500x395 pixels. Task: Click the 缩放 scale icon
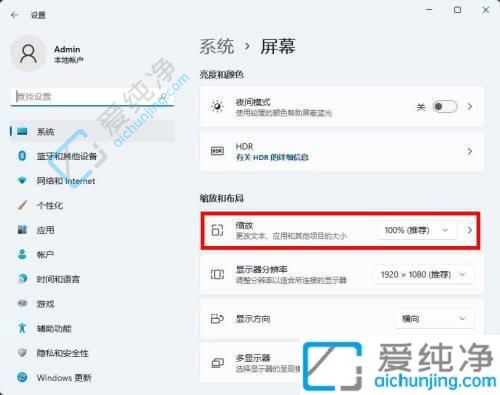click(x=217, y=230)
